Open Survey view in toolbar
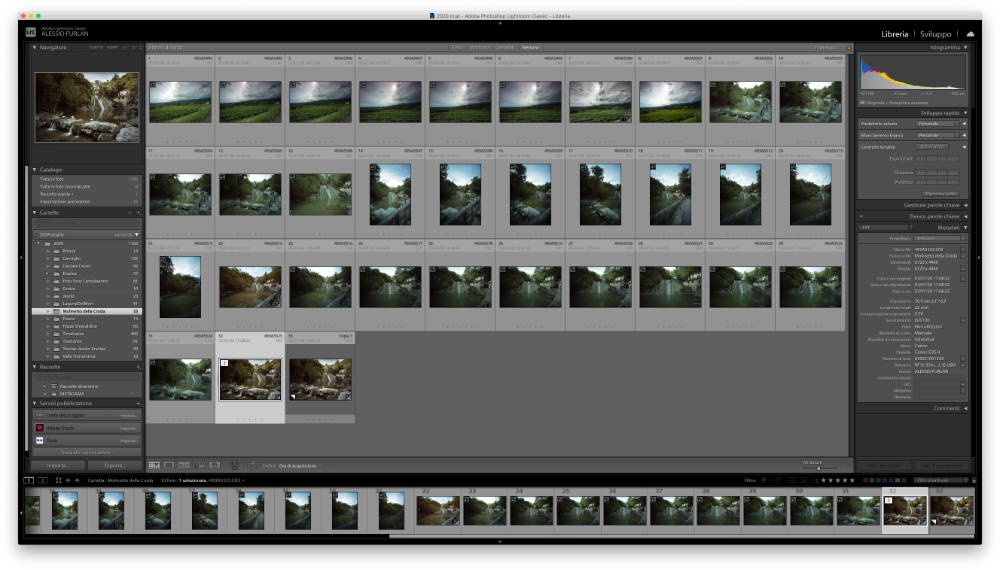The width and height of the screenshot is (1000, 570). click(x=200, y=465)
